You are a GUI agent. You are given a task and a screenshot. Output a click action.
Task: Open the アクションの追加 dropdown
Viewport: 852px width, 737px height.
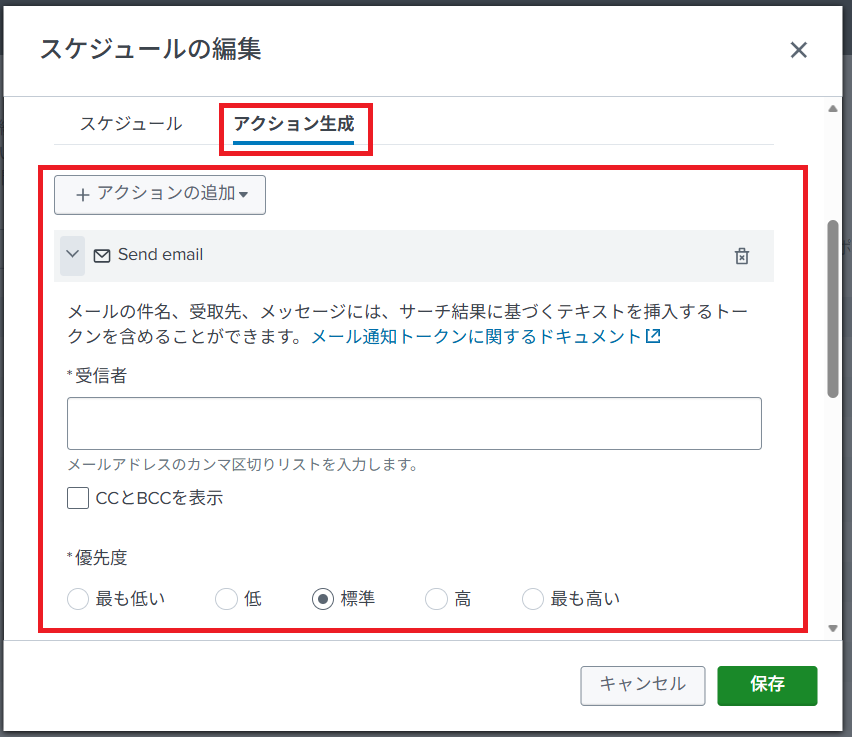(x=160, y=194)
